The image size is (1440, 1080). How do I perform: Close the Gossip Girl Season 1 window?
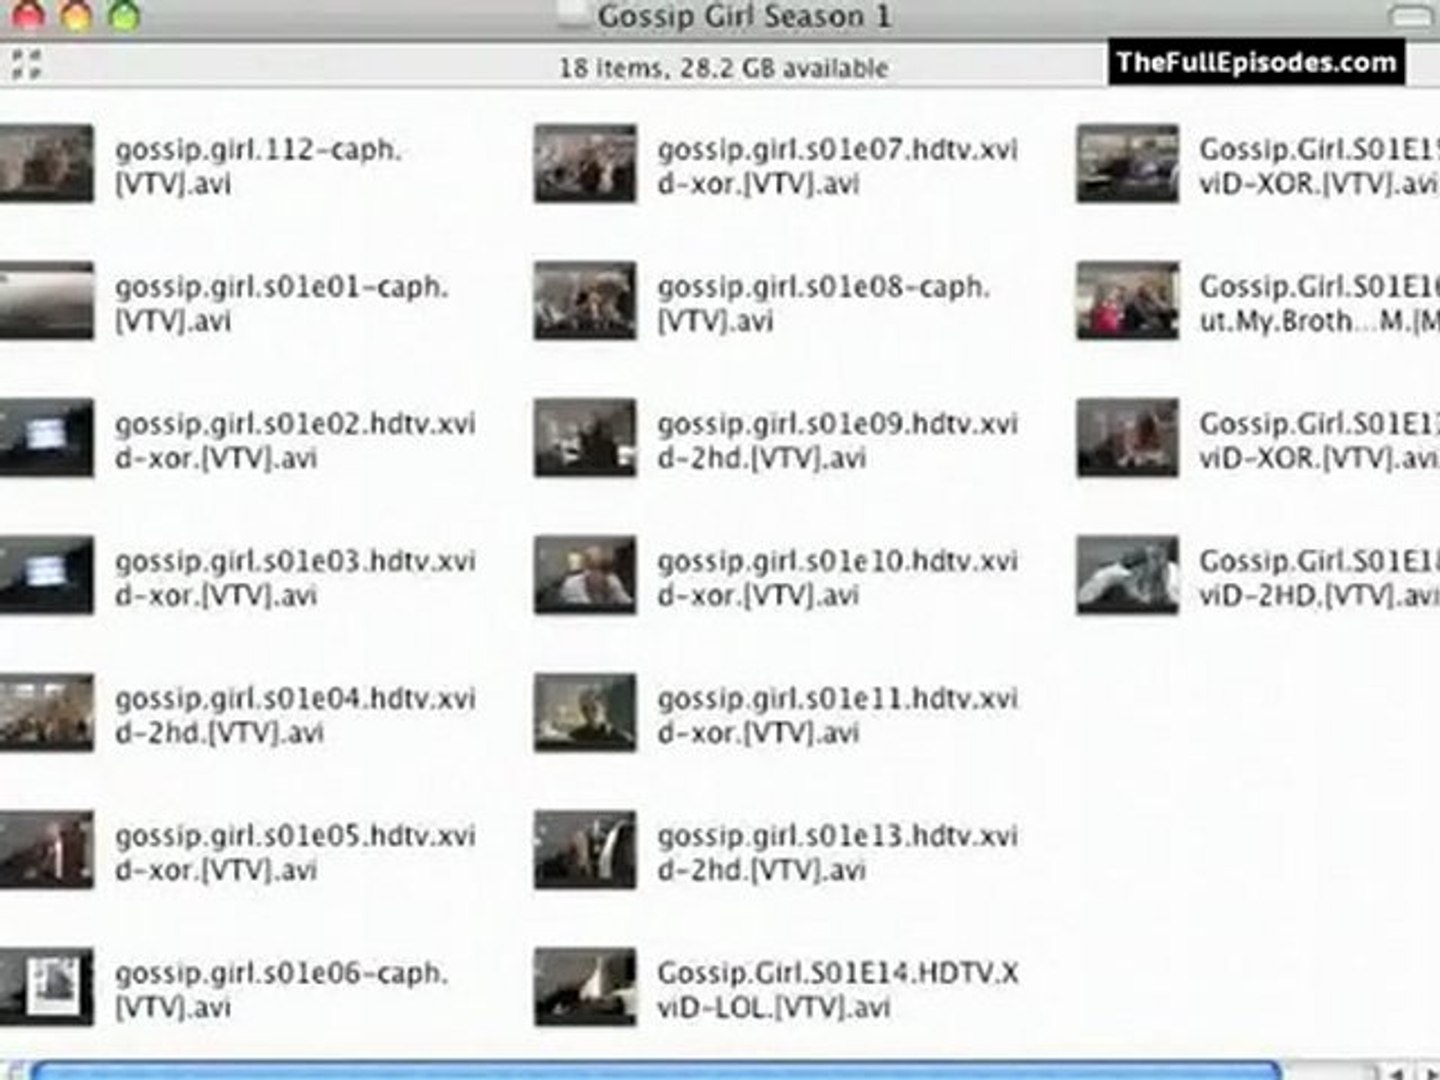(29, 13)
